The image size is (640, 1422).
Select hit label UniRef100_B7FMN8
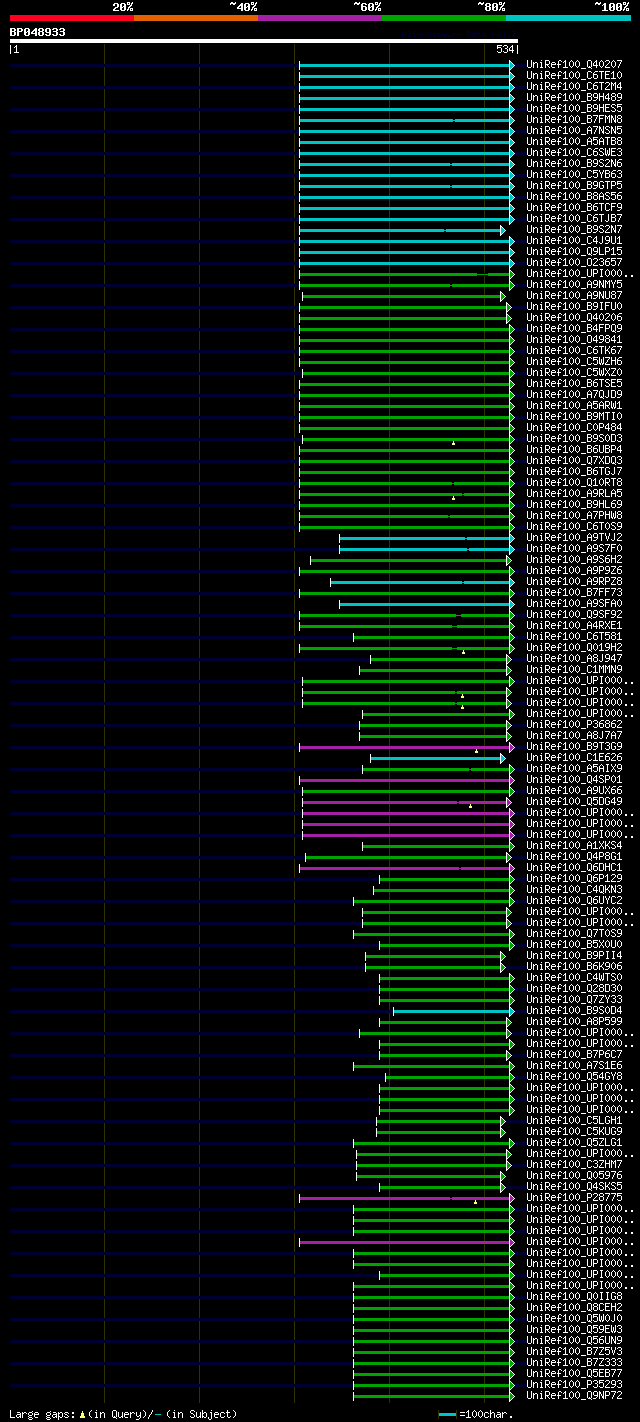tap(574, 119)
